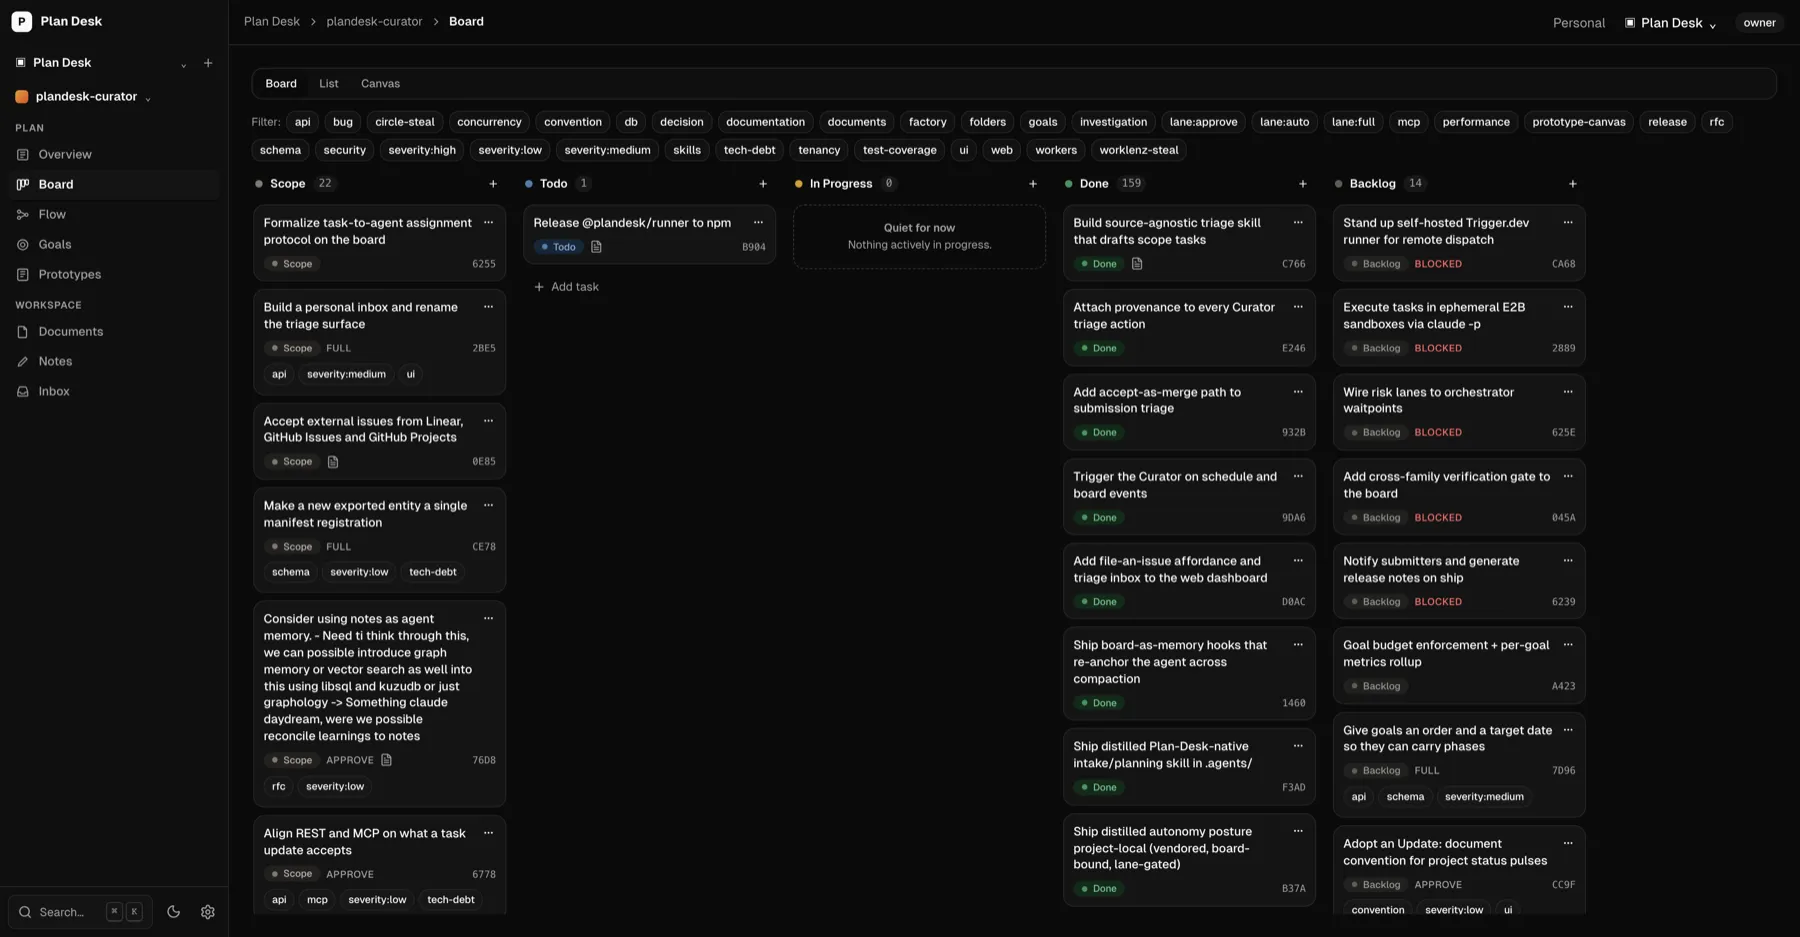Open Documents in sidebar
Viewport: 1800px width, 937px height.
point(112,332)
